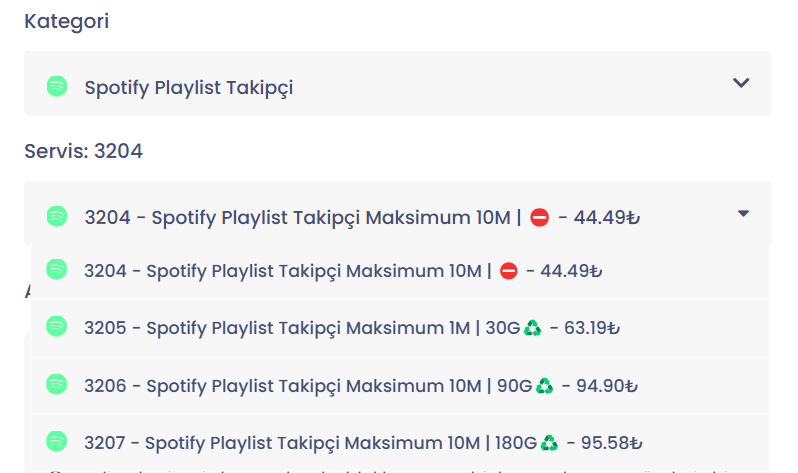Click the Spotify icon in the selected service field
Image resolution: width=798 pixels, height=473 pixels.
(x=57, y=216)
